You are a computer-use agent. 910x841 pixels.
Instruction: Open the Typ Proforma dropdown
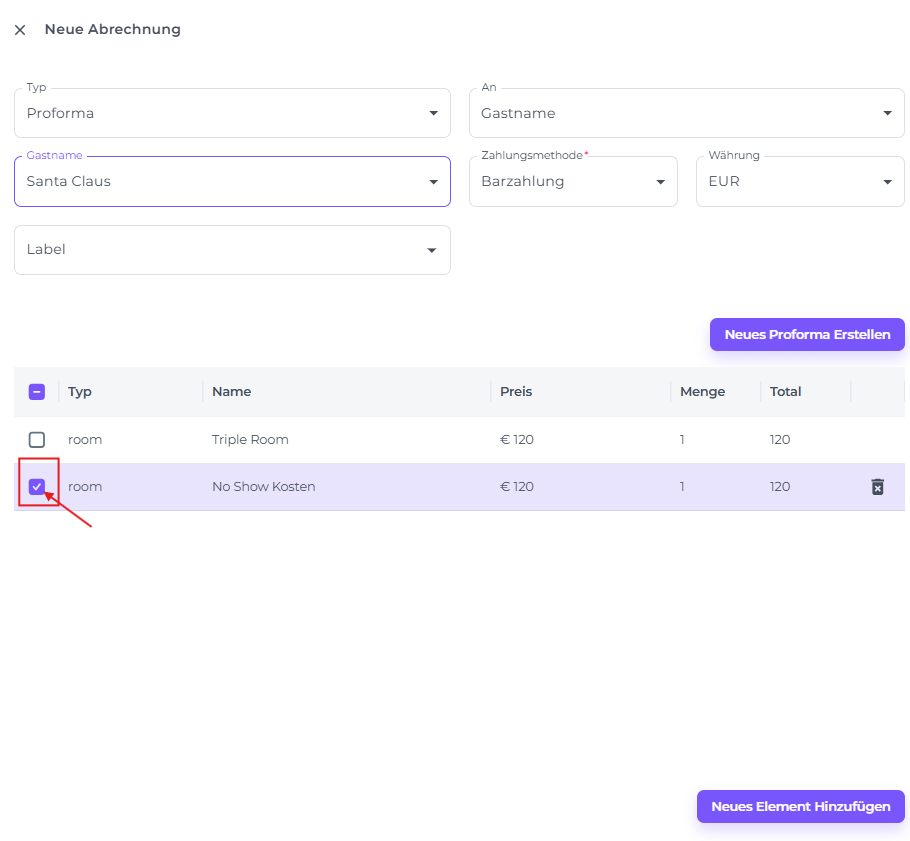click(232, 113)
